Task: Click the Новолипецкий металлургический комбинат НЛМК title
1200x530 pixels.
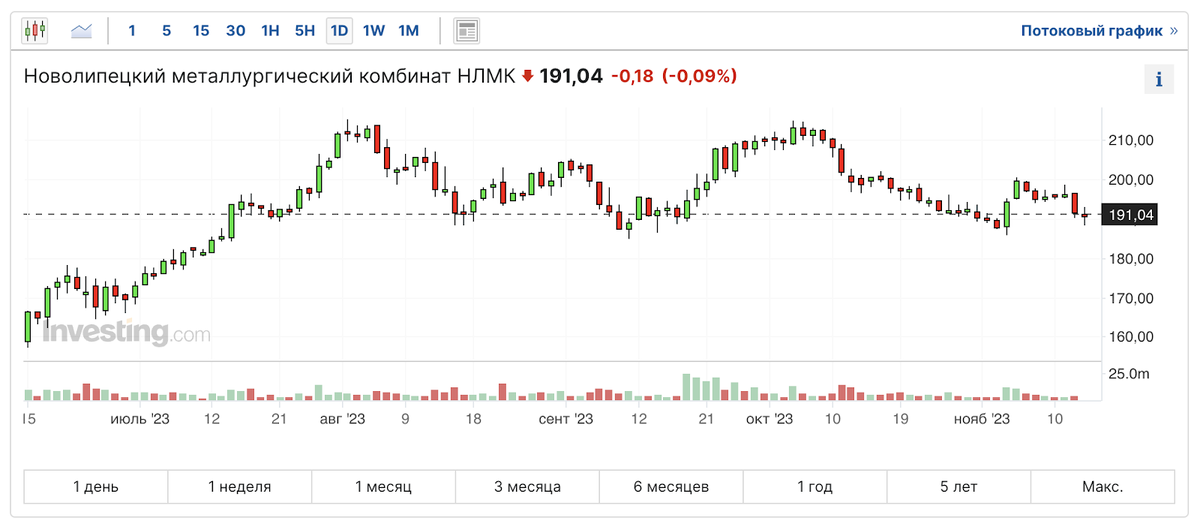Action: (269, 76)
